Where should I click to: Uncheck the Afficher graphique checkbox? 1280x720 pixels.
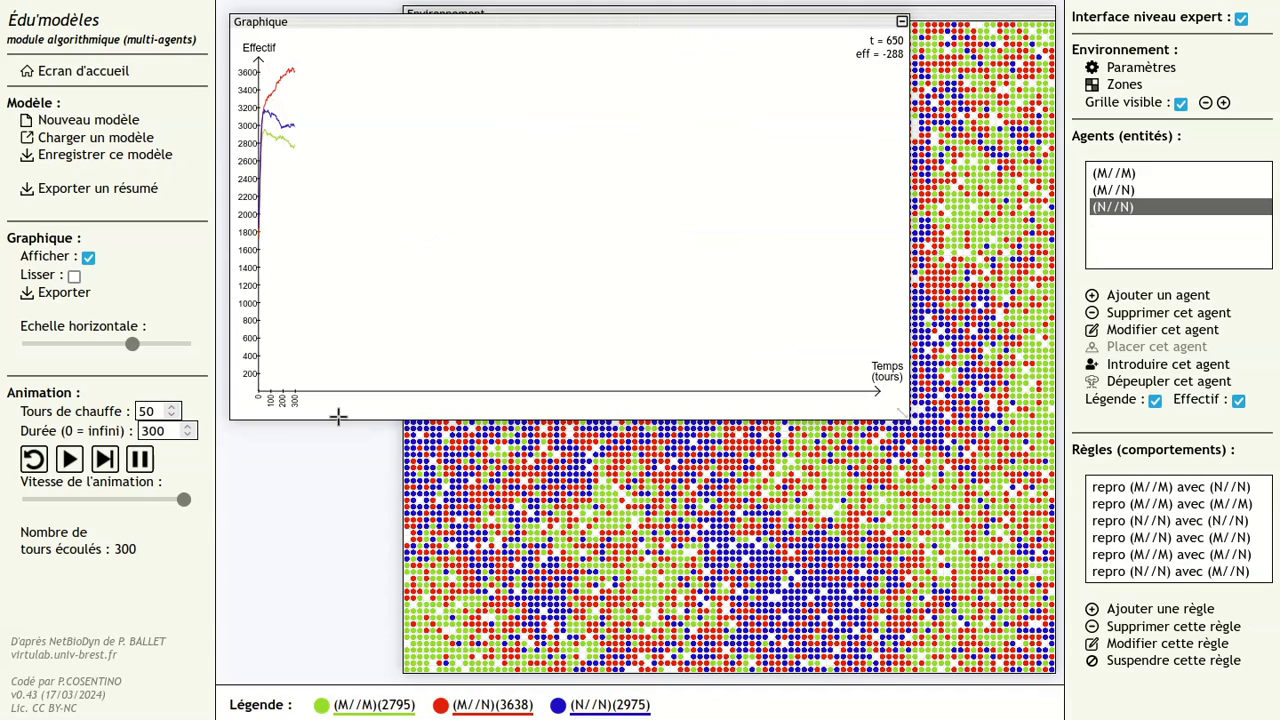point(88,257)
